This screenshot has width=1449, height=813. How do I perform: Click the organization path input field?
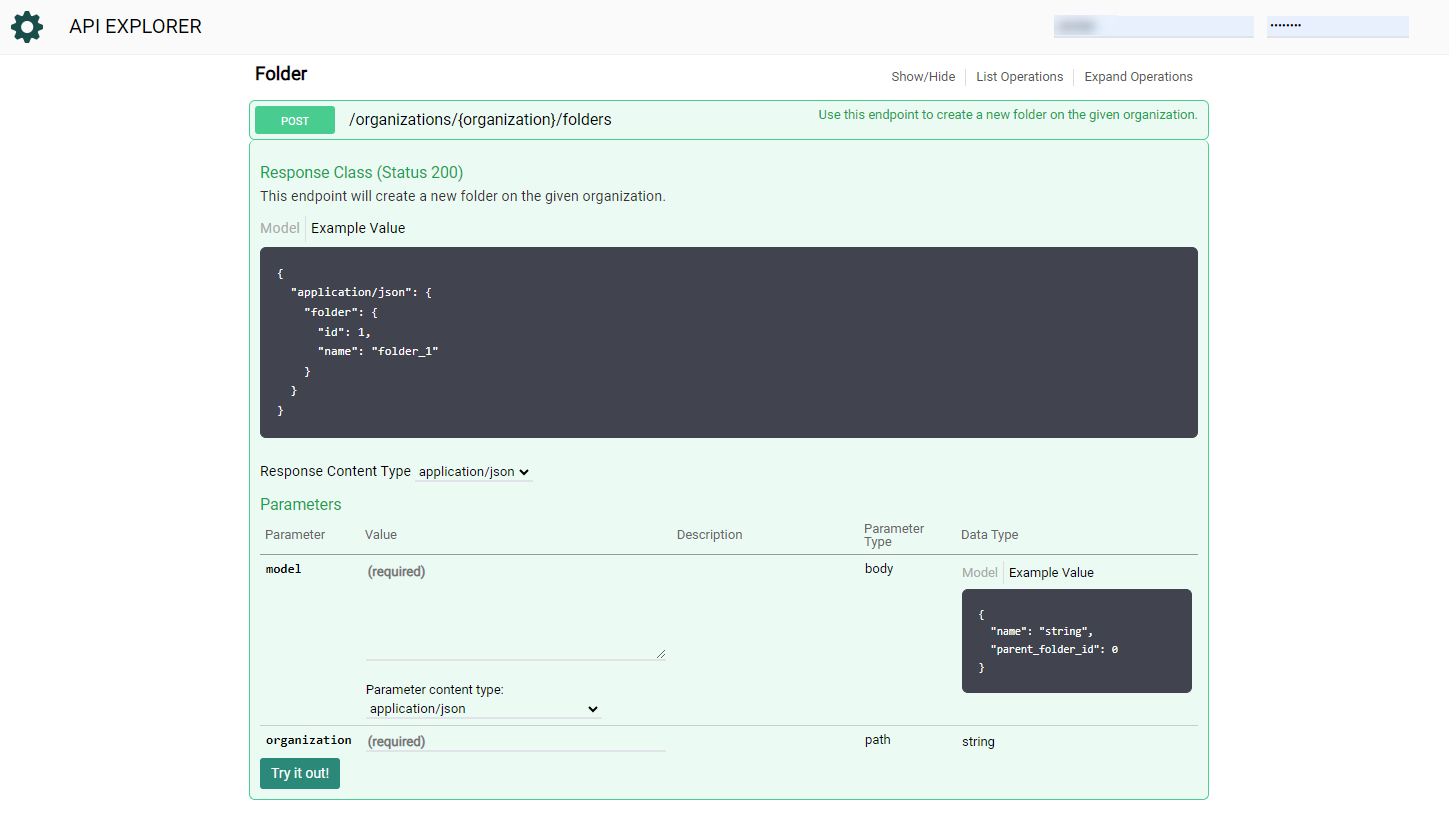(515, 741)
